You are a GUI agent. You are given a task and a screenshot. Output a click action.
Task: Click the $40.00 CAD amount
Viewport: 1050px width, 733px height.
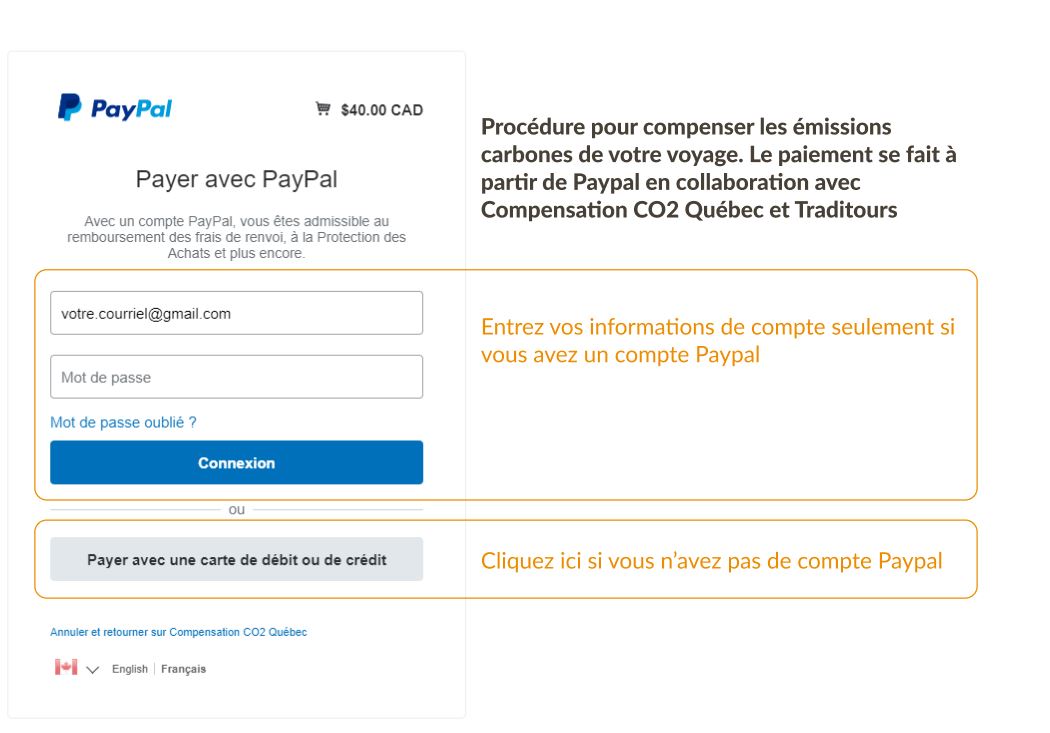click(381, 110)
